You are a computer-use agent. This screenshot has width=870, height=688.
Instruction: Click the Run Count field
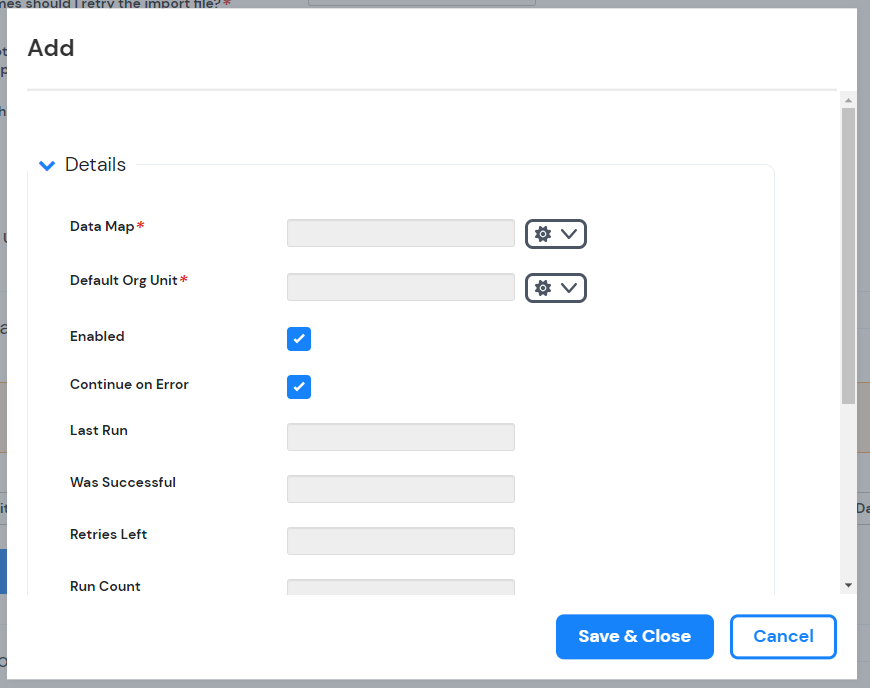pos(400,586)
